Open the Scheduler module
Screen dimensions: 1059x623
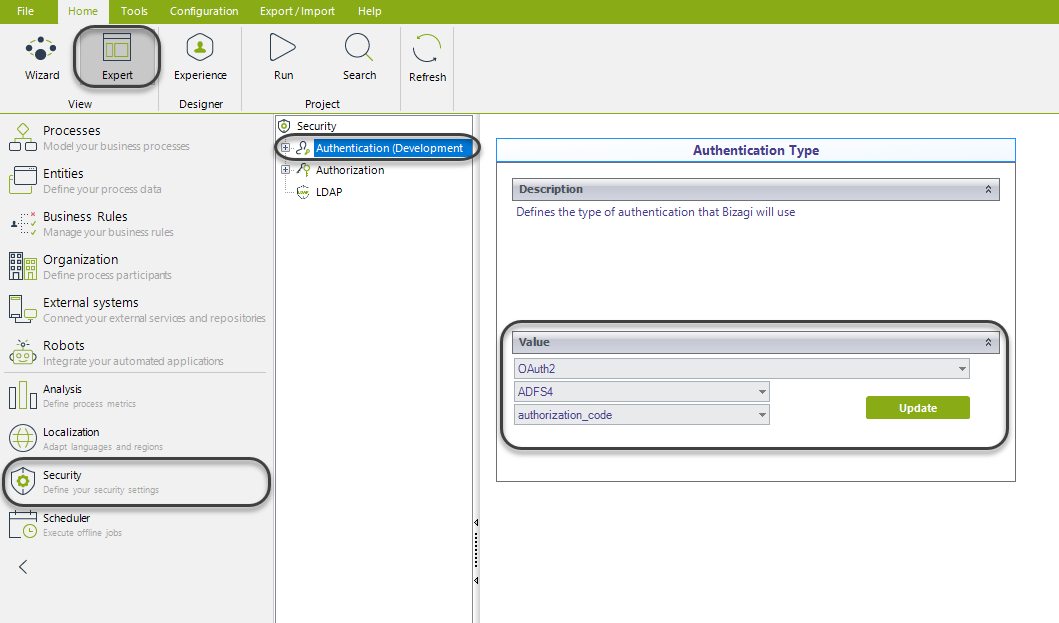[135, 525]
